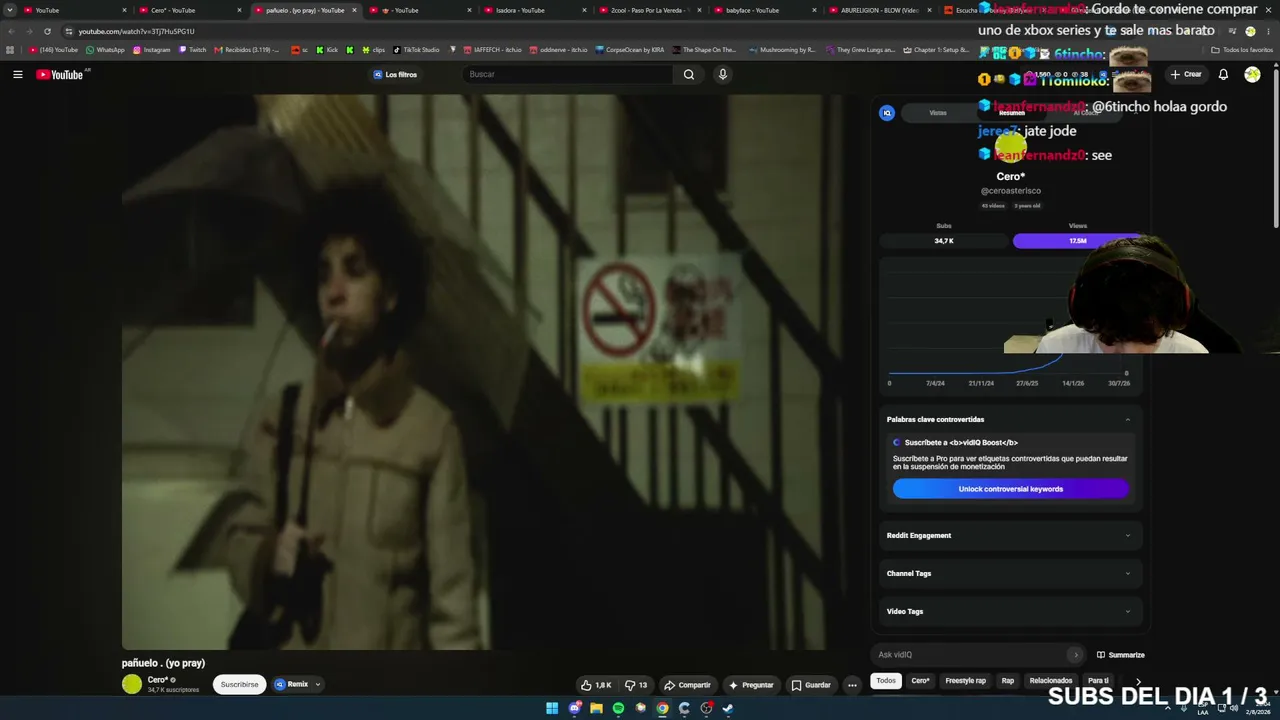
Task: Open Twitch bookmark
Action: click(193, 50)
